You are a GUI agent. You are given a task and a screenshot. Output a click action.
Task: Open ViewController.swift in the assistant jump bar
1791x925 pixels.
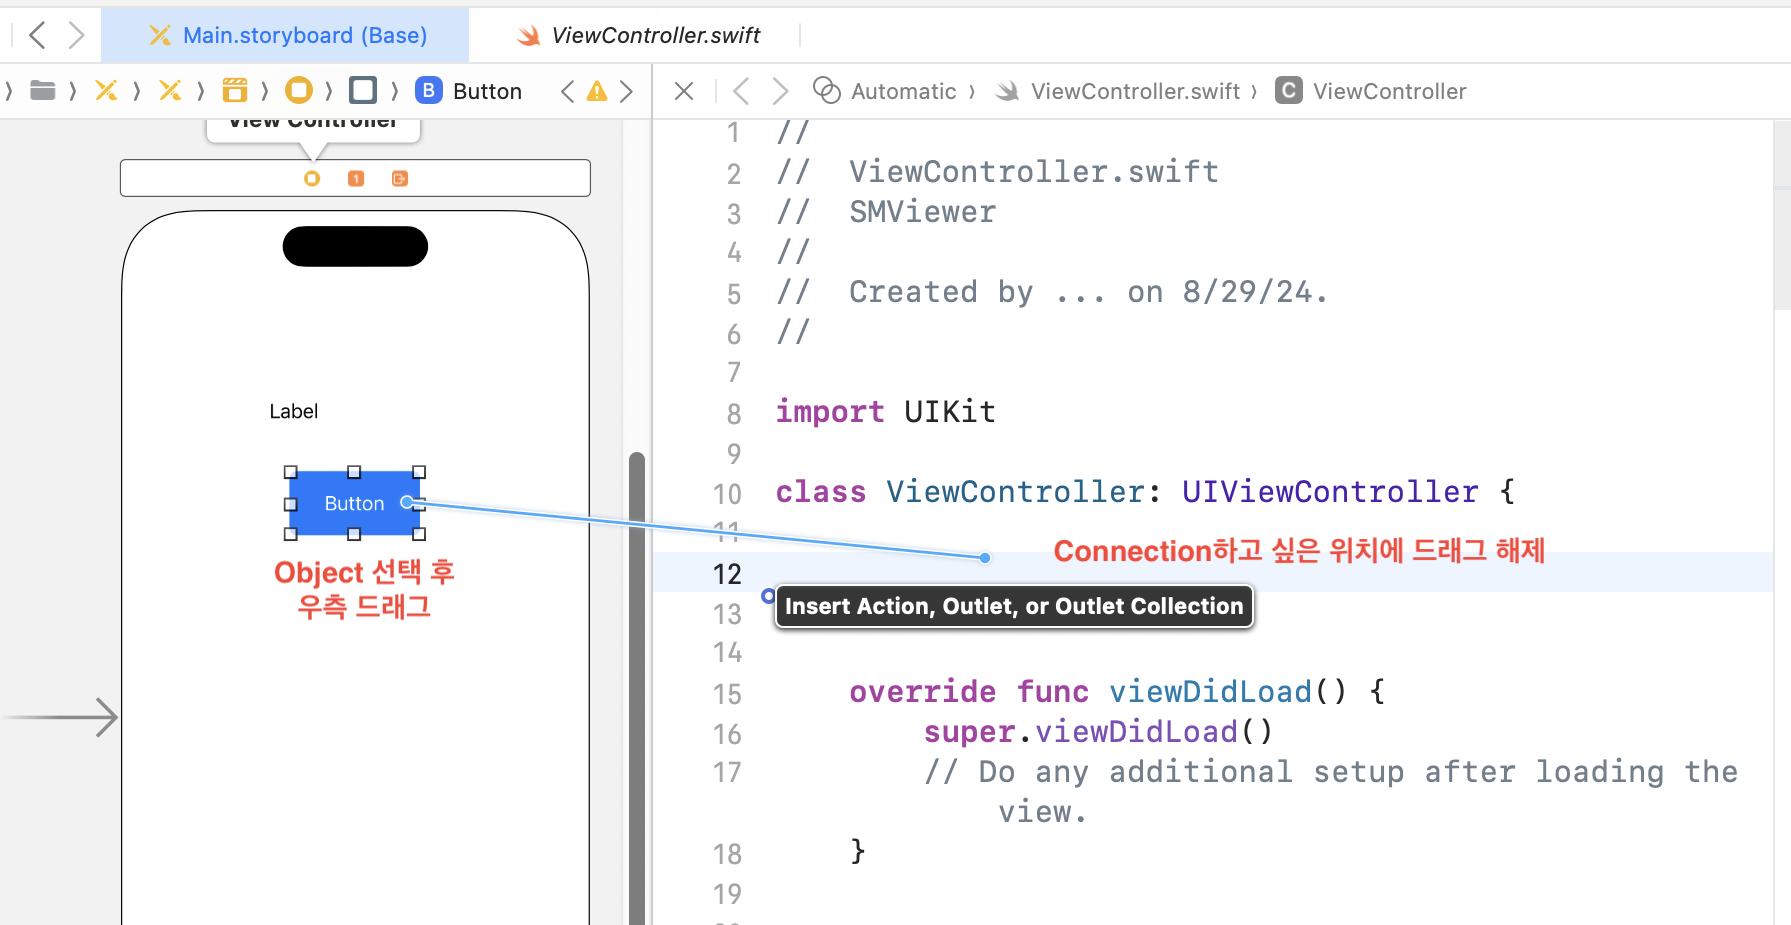(1135, 91)
